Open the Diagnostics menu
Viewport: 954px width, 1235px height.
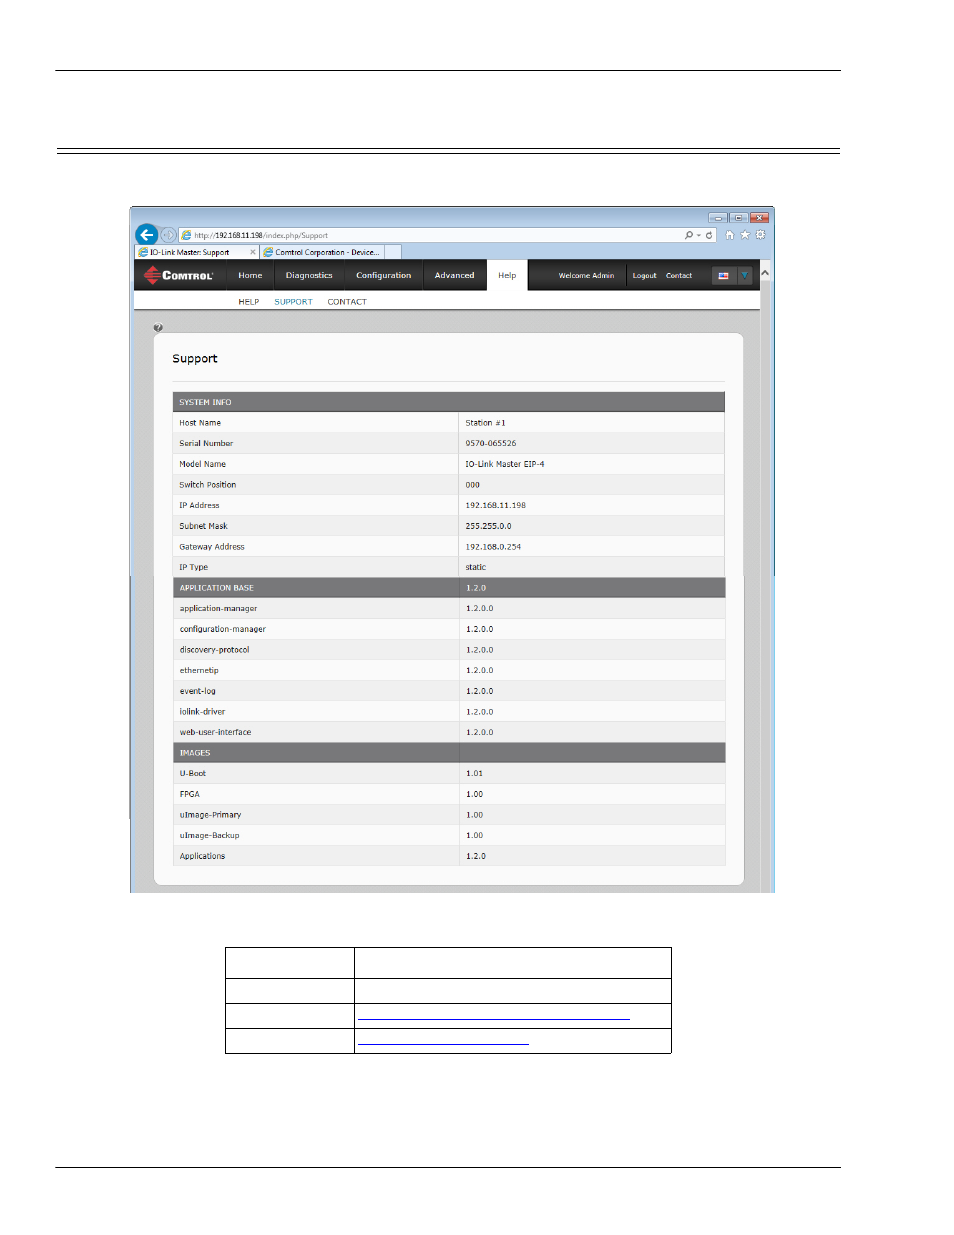[x=309, y=276]
